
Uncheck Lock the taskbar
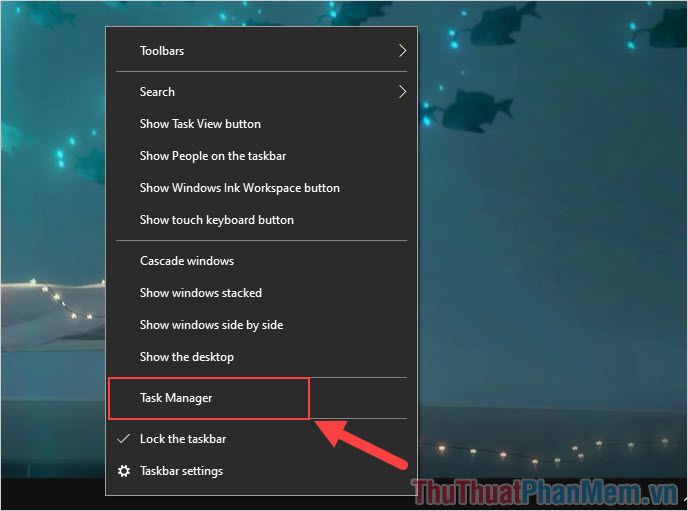coord(261,439)
